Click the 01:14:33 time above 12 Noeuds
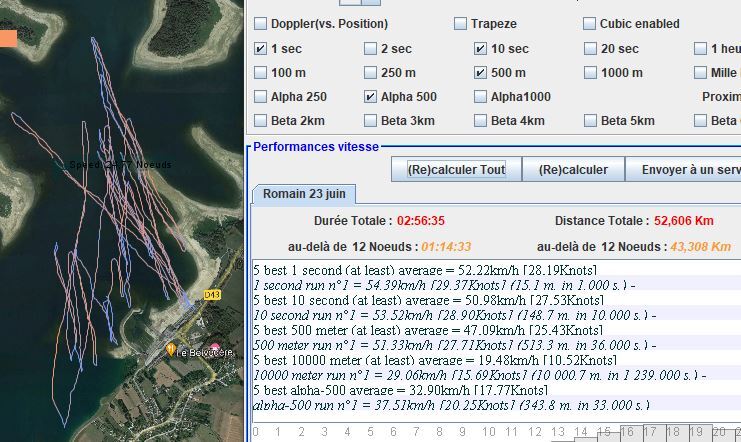This screenshot has width=741, height=442. coord(446,247)
